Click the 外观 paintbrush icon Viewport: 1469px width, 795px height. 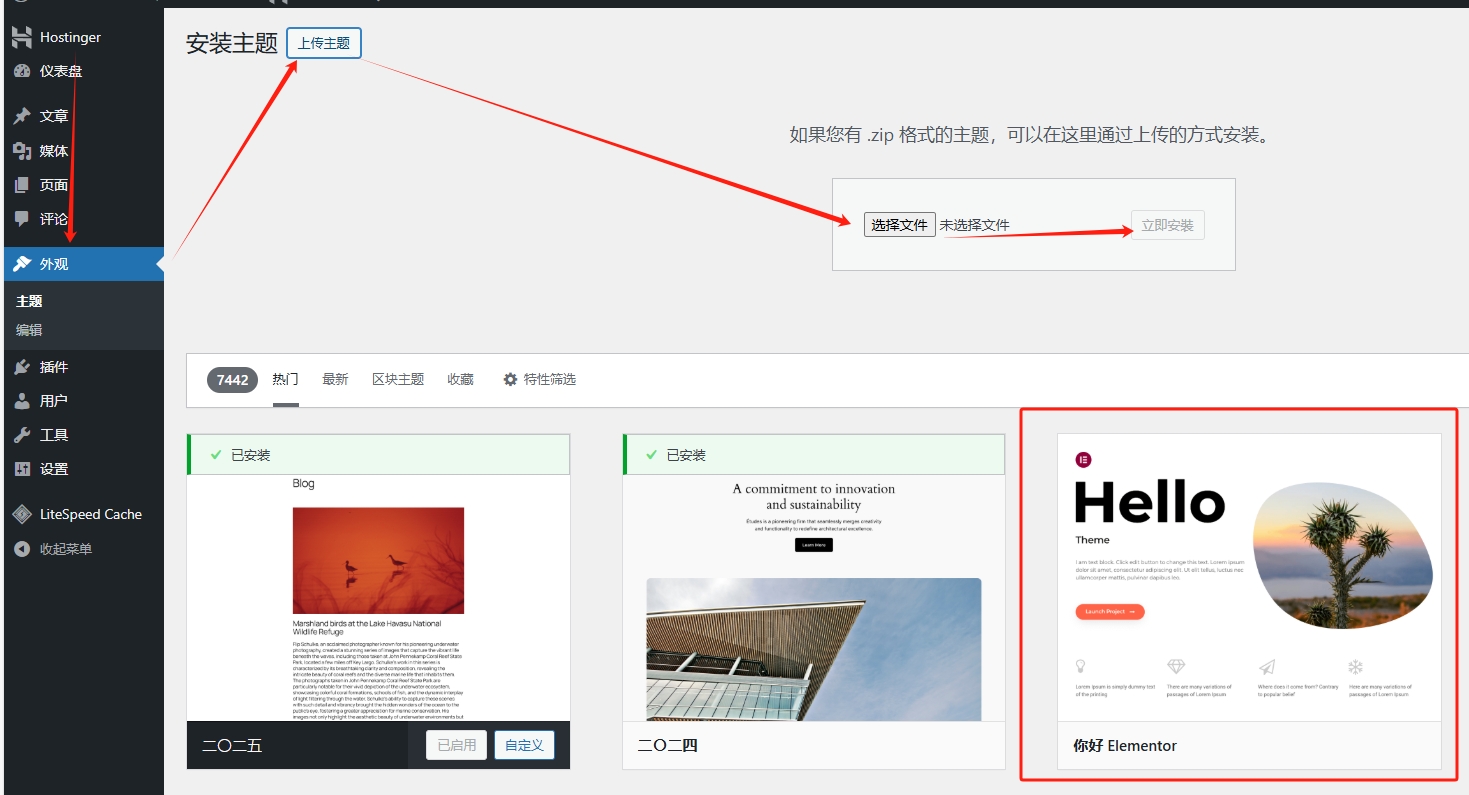[22, 264]
